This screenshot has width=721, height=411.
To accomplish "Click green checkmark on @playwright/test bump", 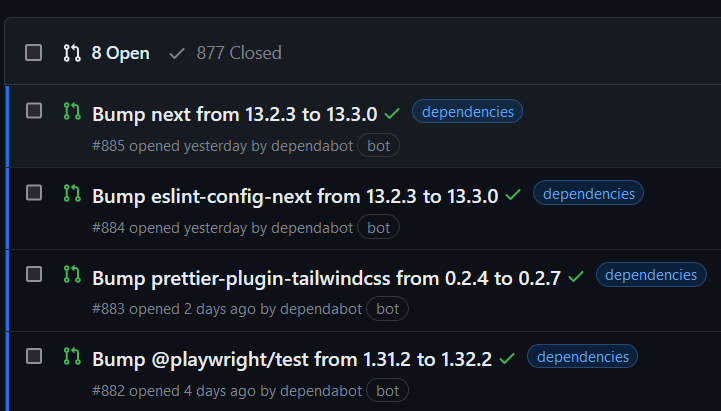I will [507, 358].
